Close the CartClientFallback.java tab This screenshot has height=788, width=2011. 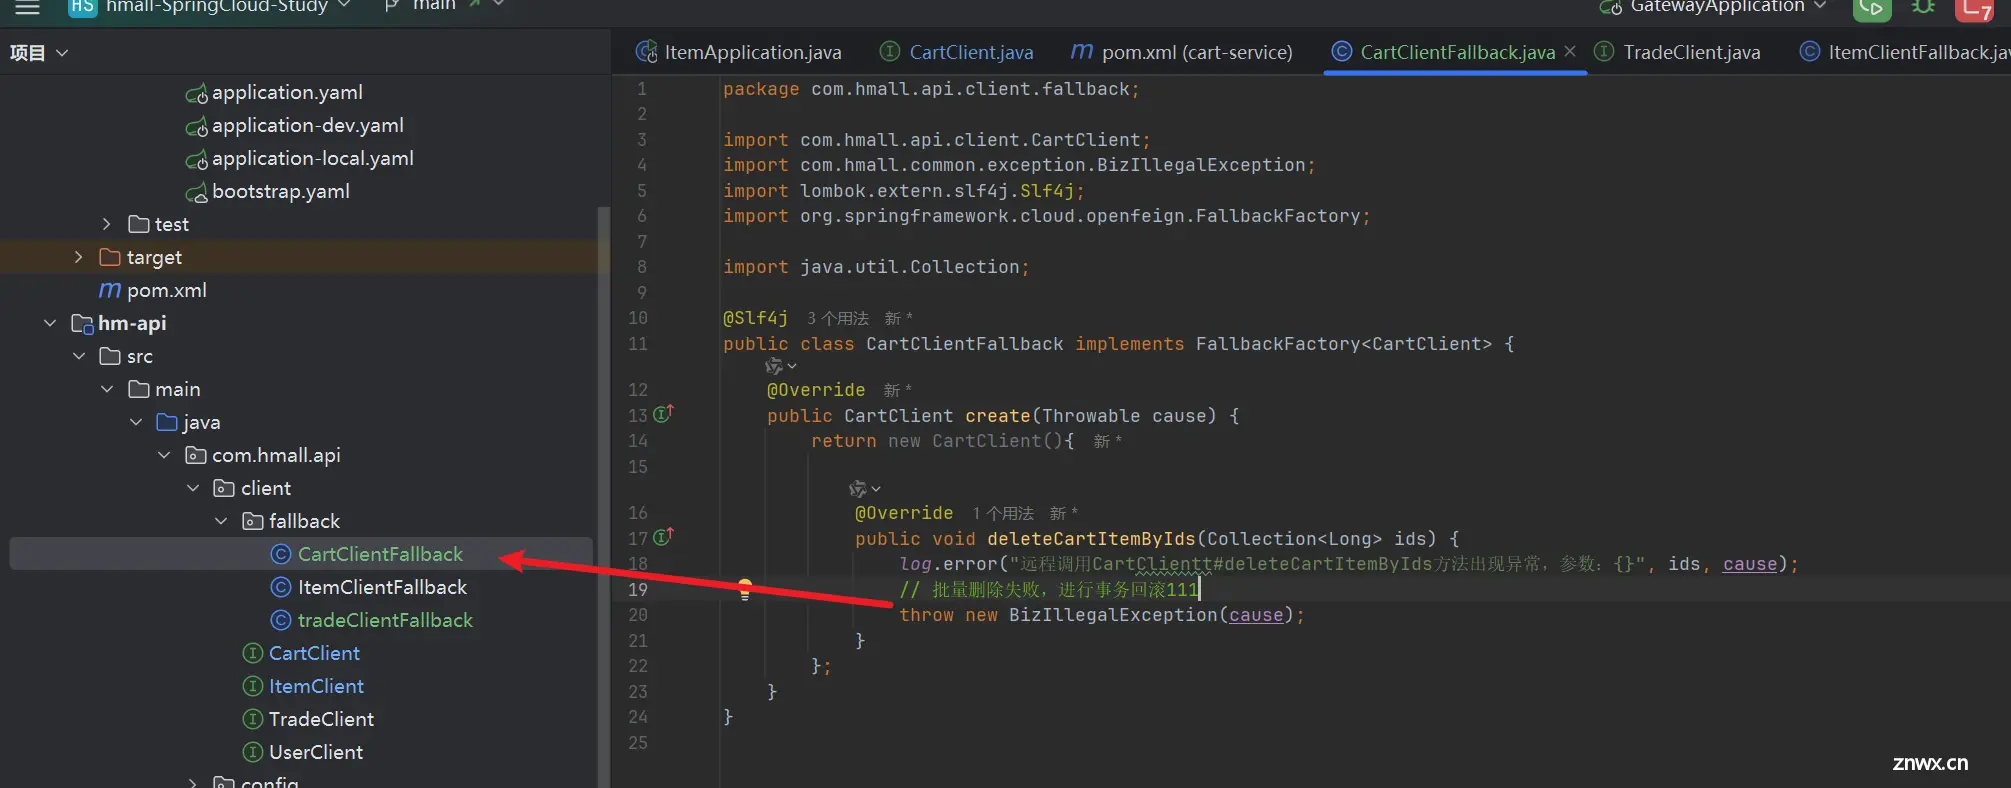pos(1570,51)
